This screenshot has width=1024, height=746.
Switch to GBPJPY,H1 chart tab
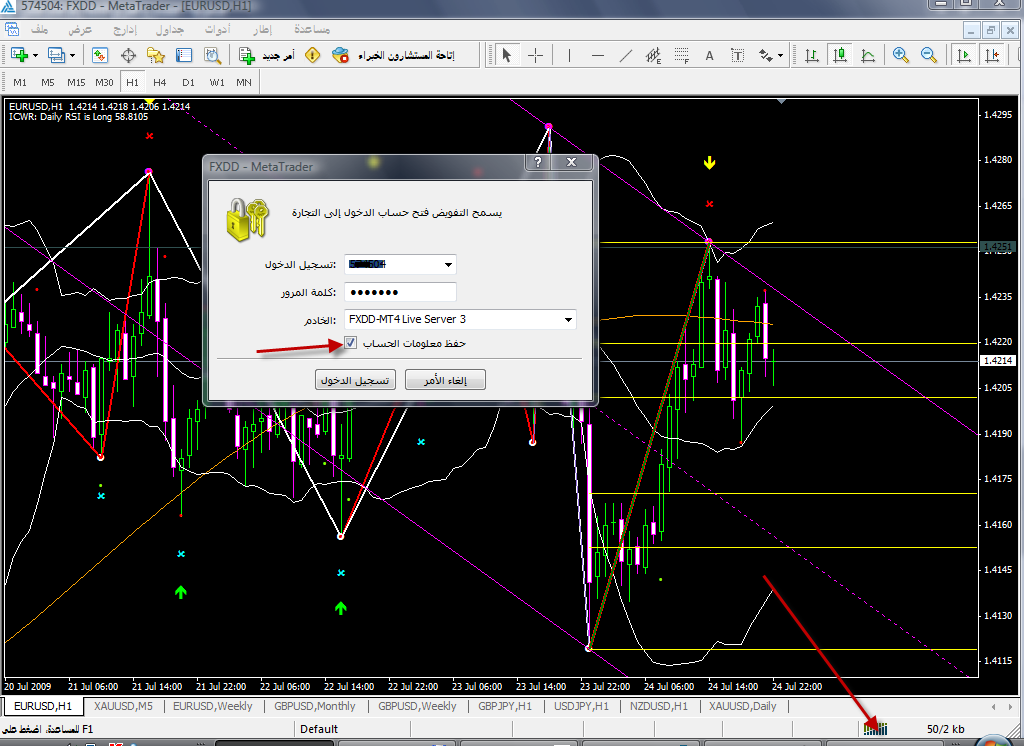(505, 706)
